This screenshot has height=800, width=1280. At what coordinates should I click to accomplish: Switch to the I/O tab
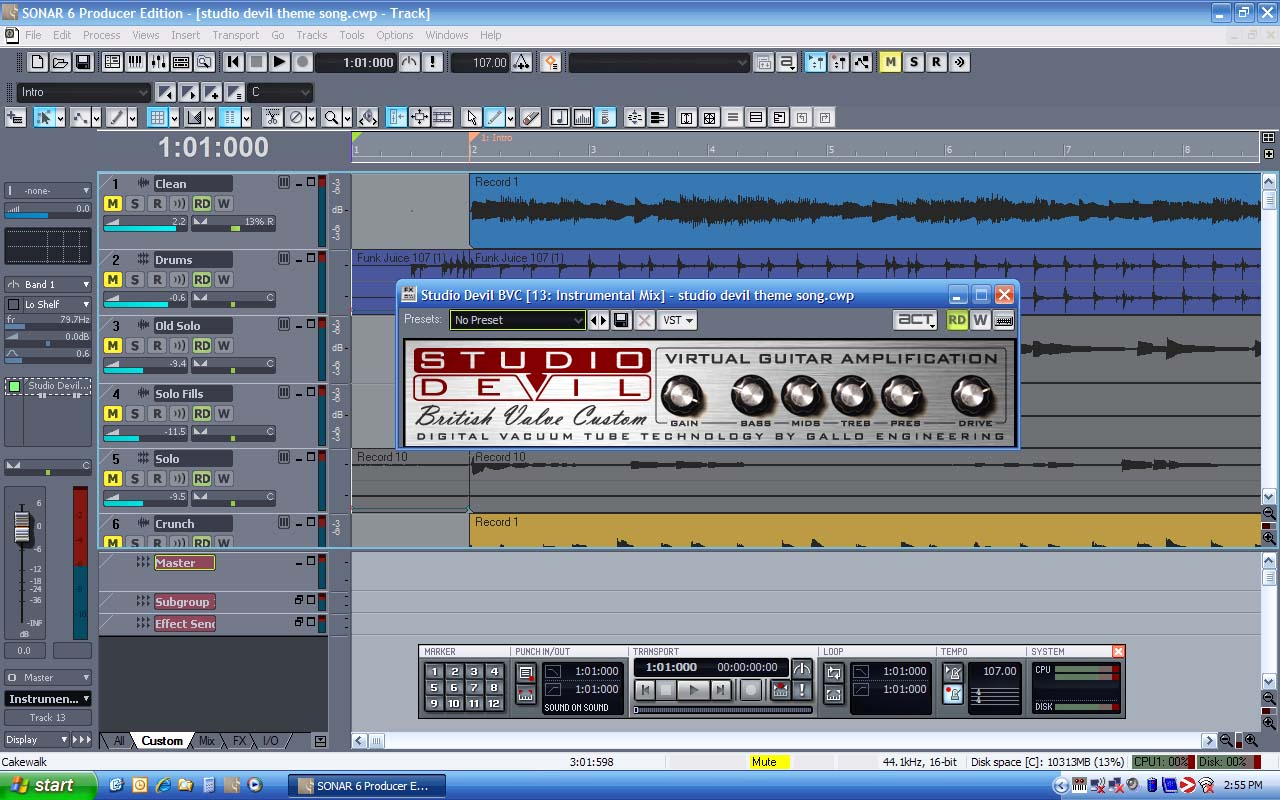coord(270,741)
